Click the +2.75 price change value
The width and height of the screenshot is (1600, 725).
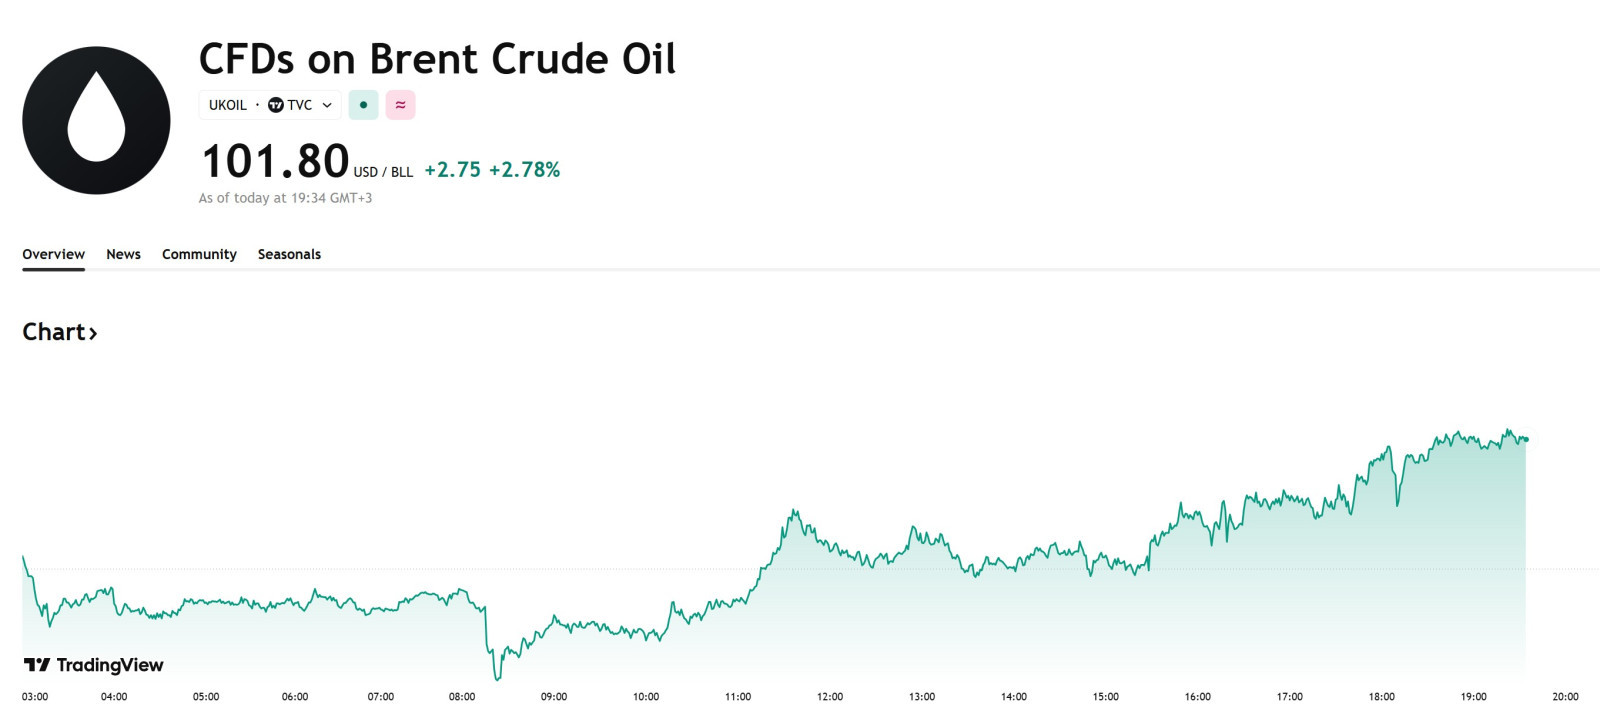coord(452,170)
